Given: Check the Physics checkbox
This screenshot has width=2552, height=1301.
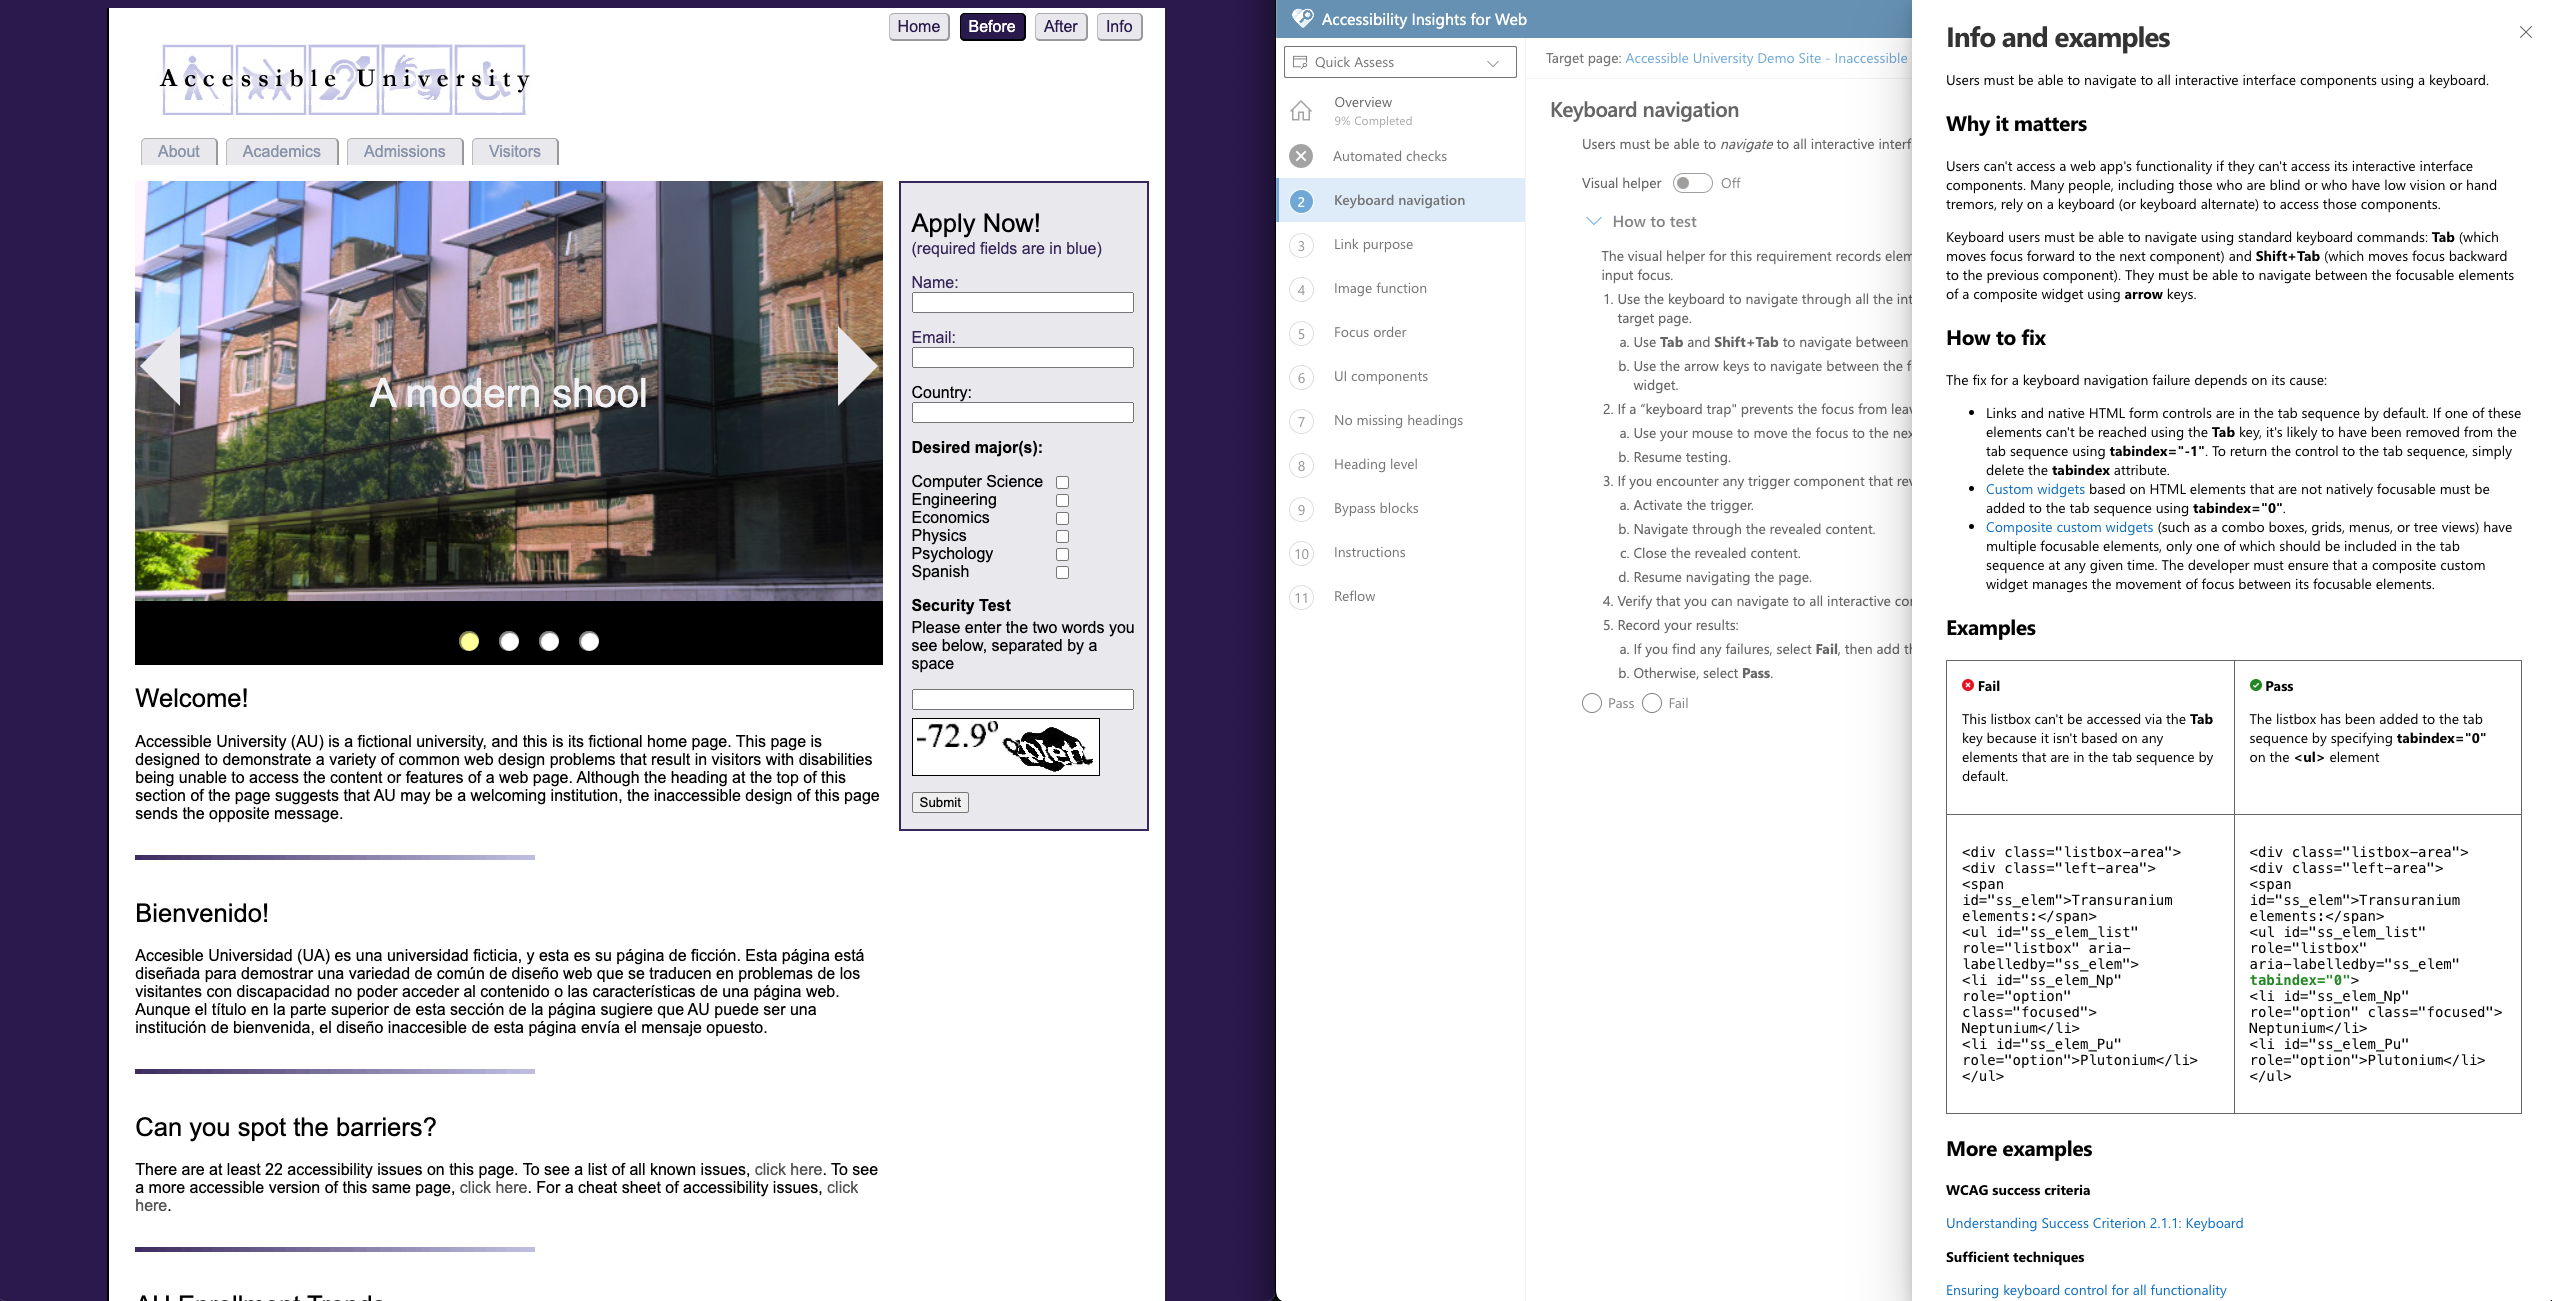Looking at the screenshot, I should tap(1062, 537).
